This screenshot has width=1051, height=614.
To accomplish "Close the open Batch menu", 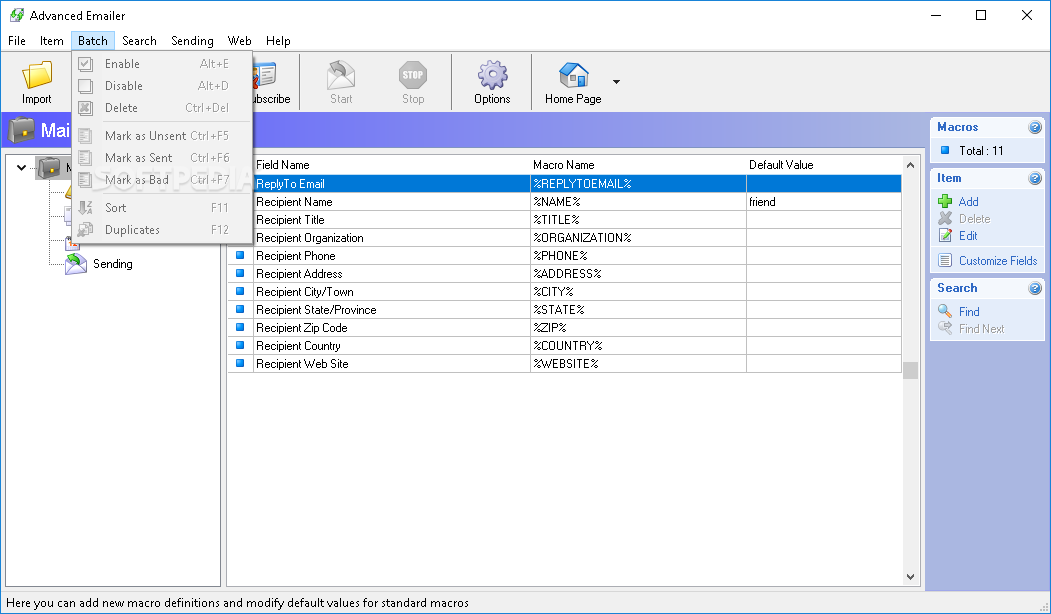I will pos(92,41).
